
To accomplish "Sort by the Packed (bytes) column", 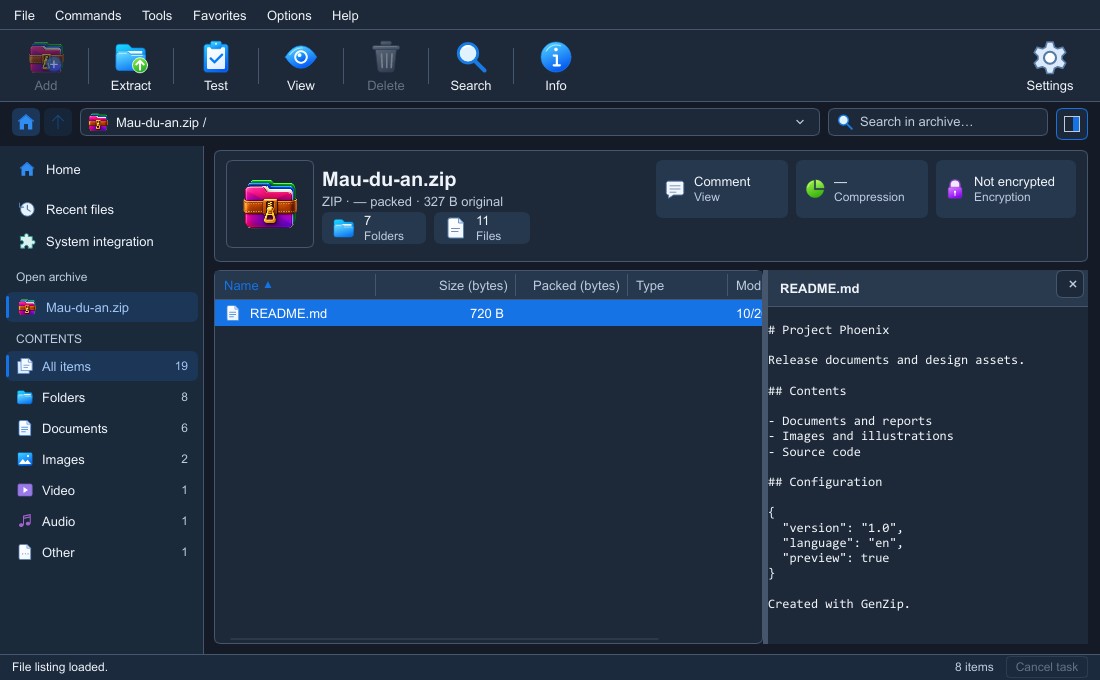I will 572,286.
